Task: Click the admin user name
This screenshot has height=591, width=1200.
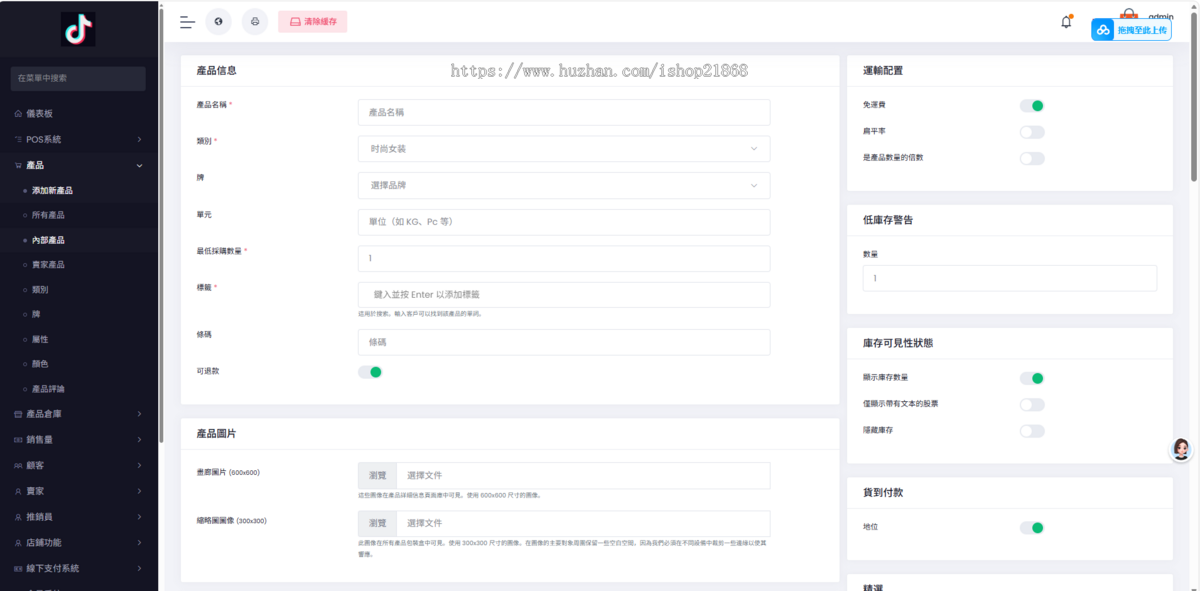Action: [1161, 15]
